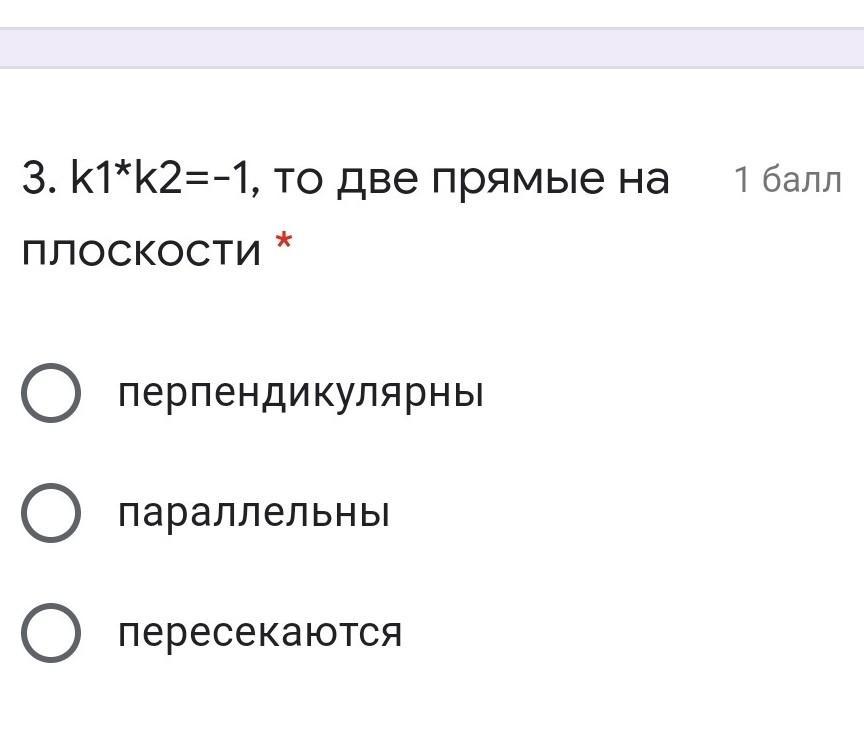Click the word плоскости in question
Viewport: 864px width, 750px height.
tap(141, 251)
